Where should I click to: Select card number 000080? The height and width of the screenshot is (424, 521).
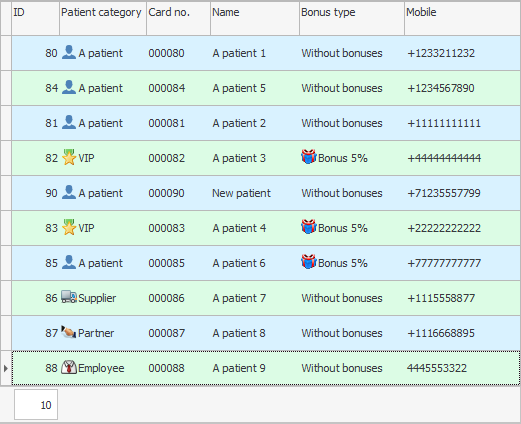tap(166, 53)
